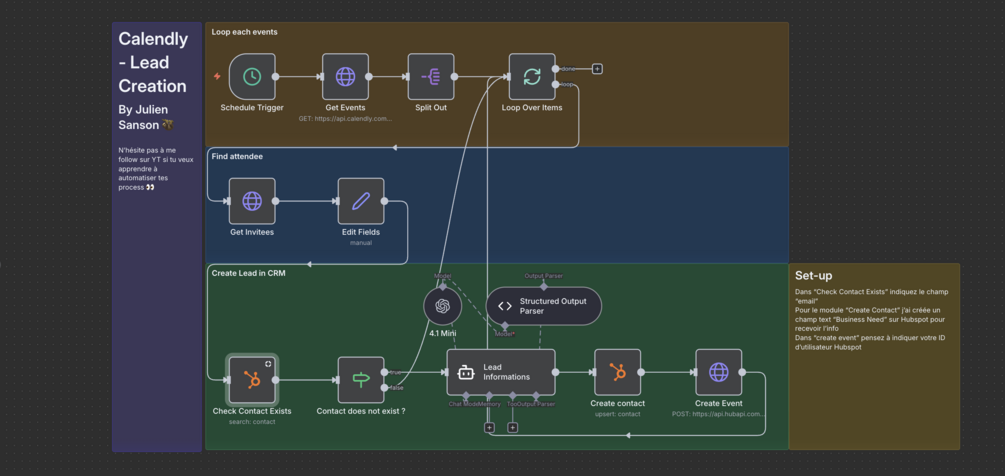Open the Contact does not exist If node
Screen dimensions: 1005x476
pos(361,380)
